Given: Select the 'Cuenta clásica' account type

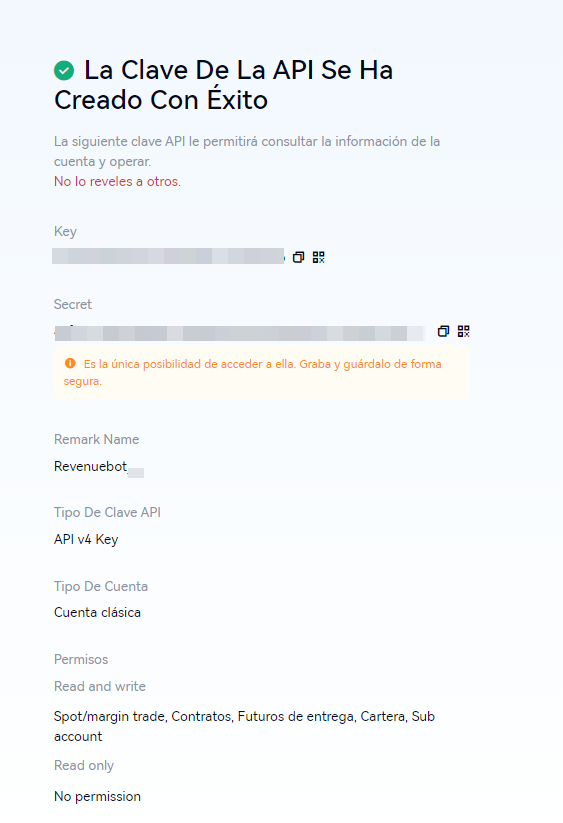Looking at the screenshot, I should click(98, 613).
